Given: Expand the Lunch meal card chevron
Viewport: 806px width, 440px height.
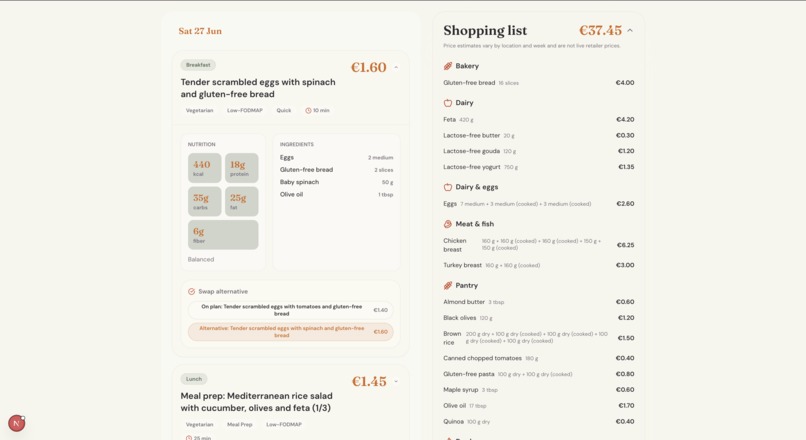Looking at the screenshot, I should pos(396,381).
